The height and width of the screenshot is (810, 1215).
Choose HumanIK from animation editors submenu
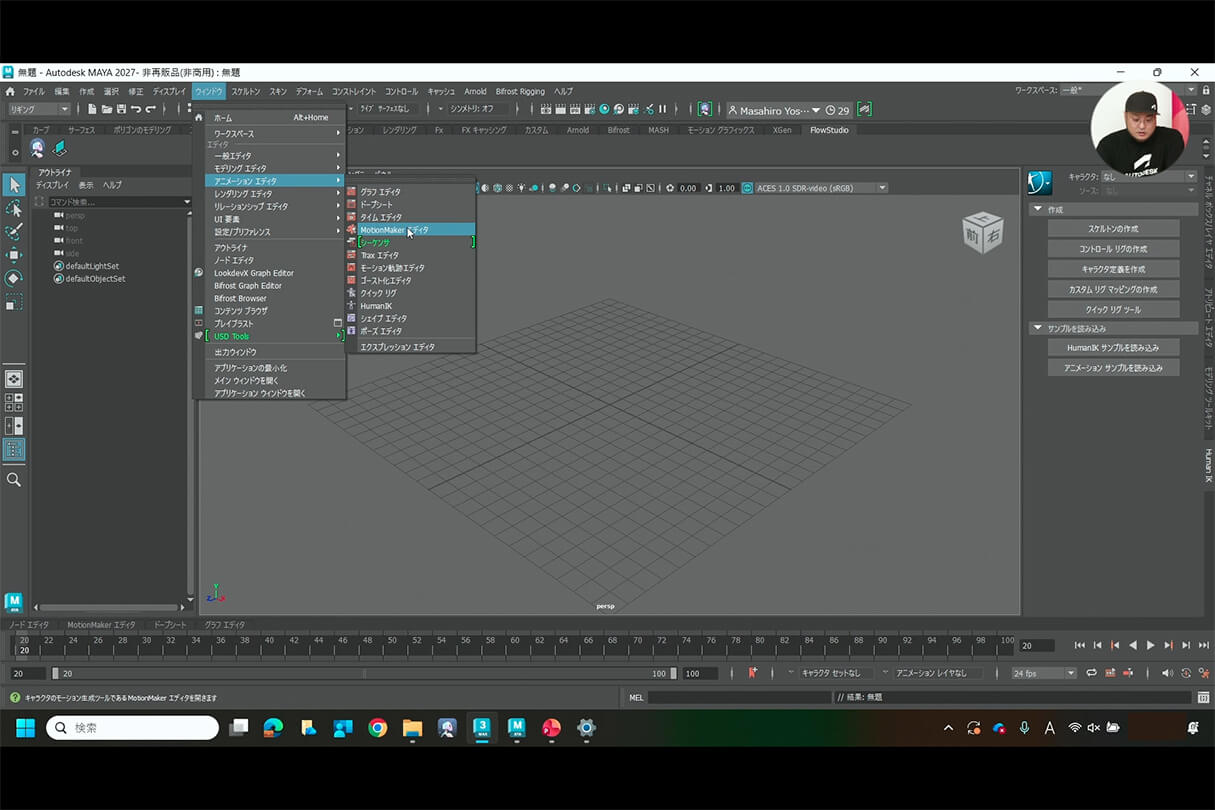pos(411,306)
